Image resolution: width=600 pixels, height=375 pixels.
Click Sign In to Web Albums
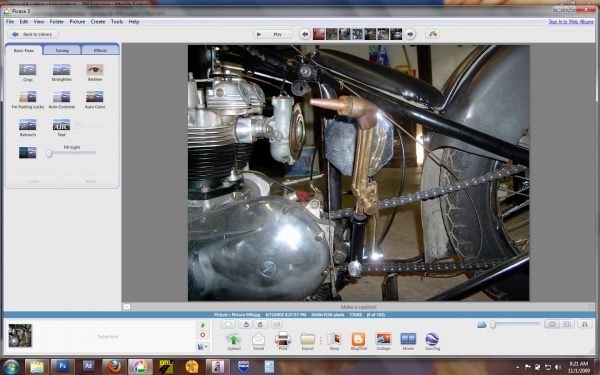coord(571,22)
